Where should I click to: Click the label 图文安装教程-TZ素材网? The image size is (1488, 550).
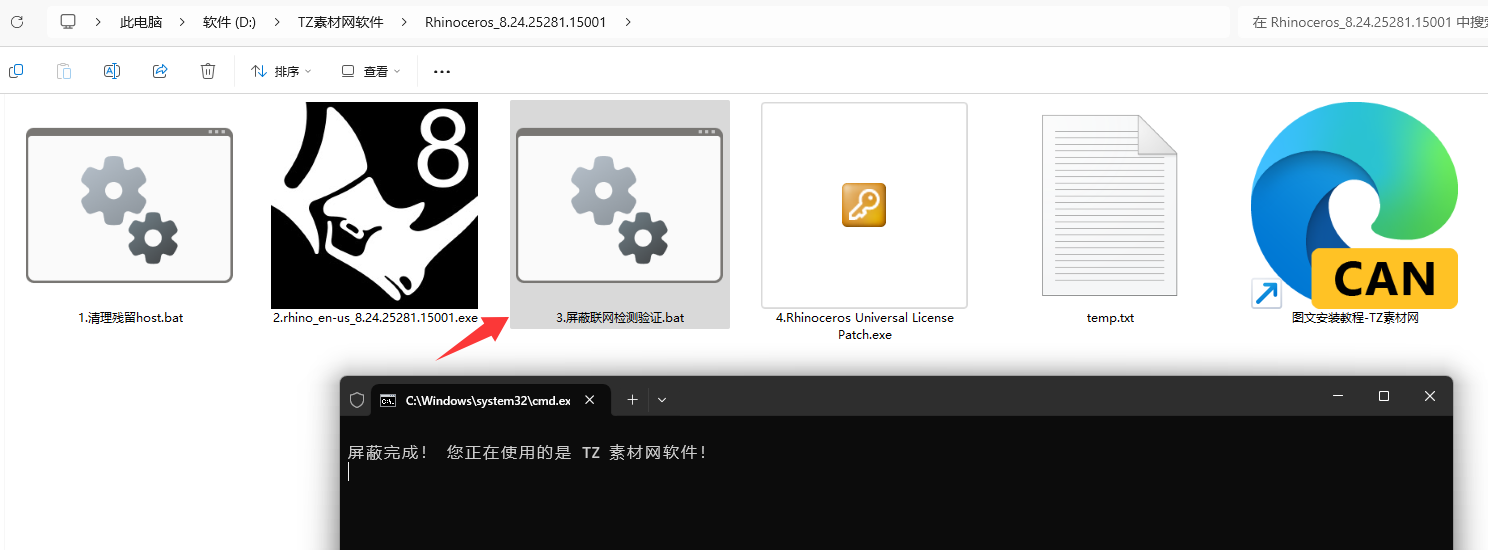coord(1355,318)
